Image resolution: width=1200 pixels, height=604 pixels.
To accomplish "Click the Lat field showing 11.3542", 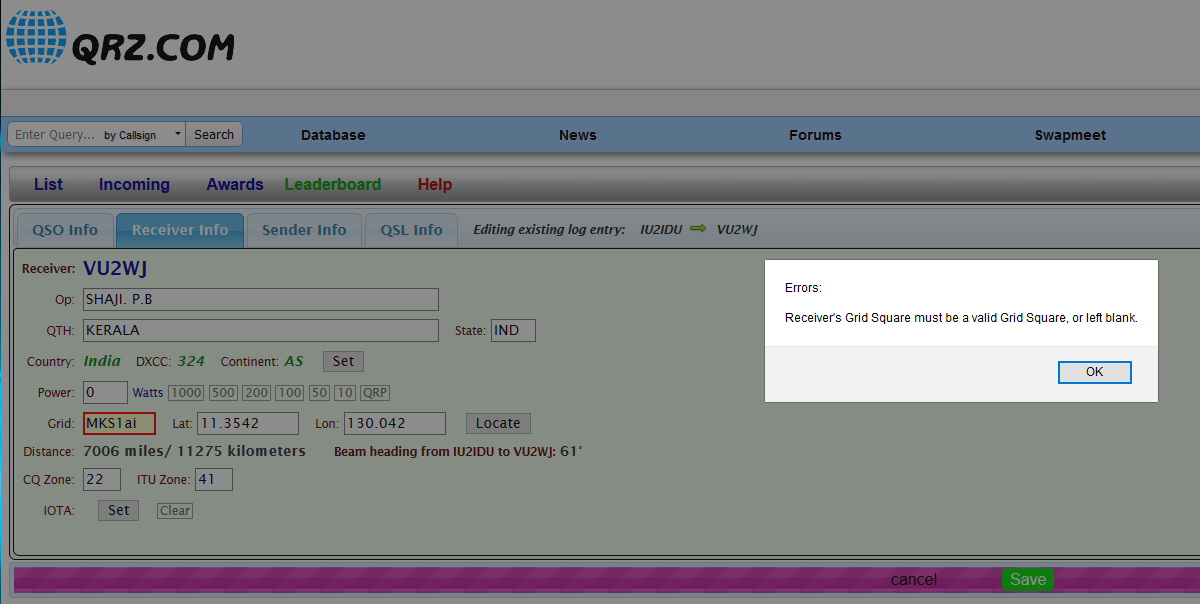I will point(248,423).
